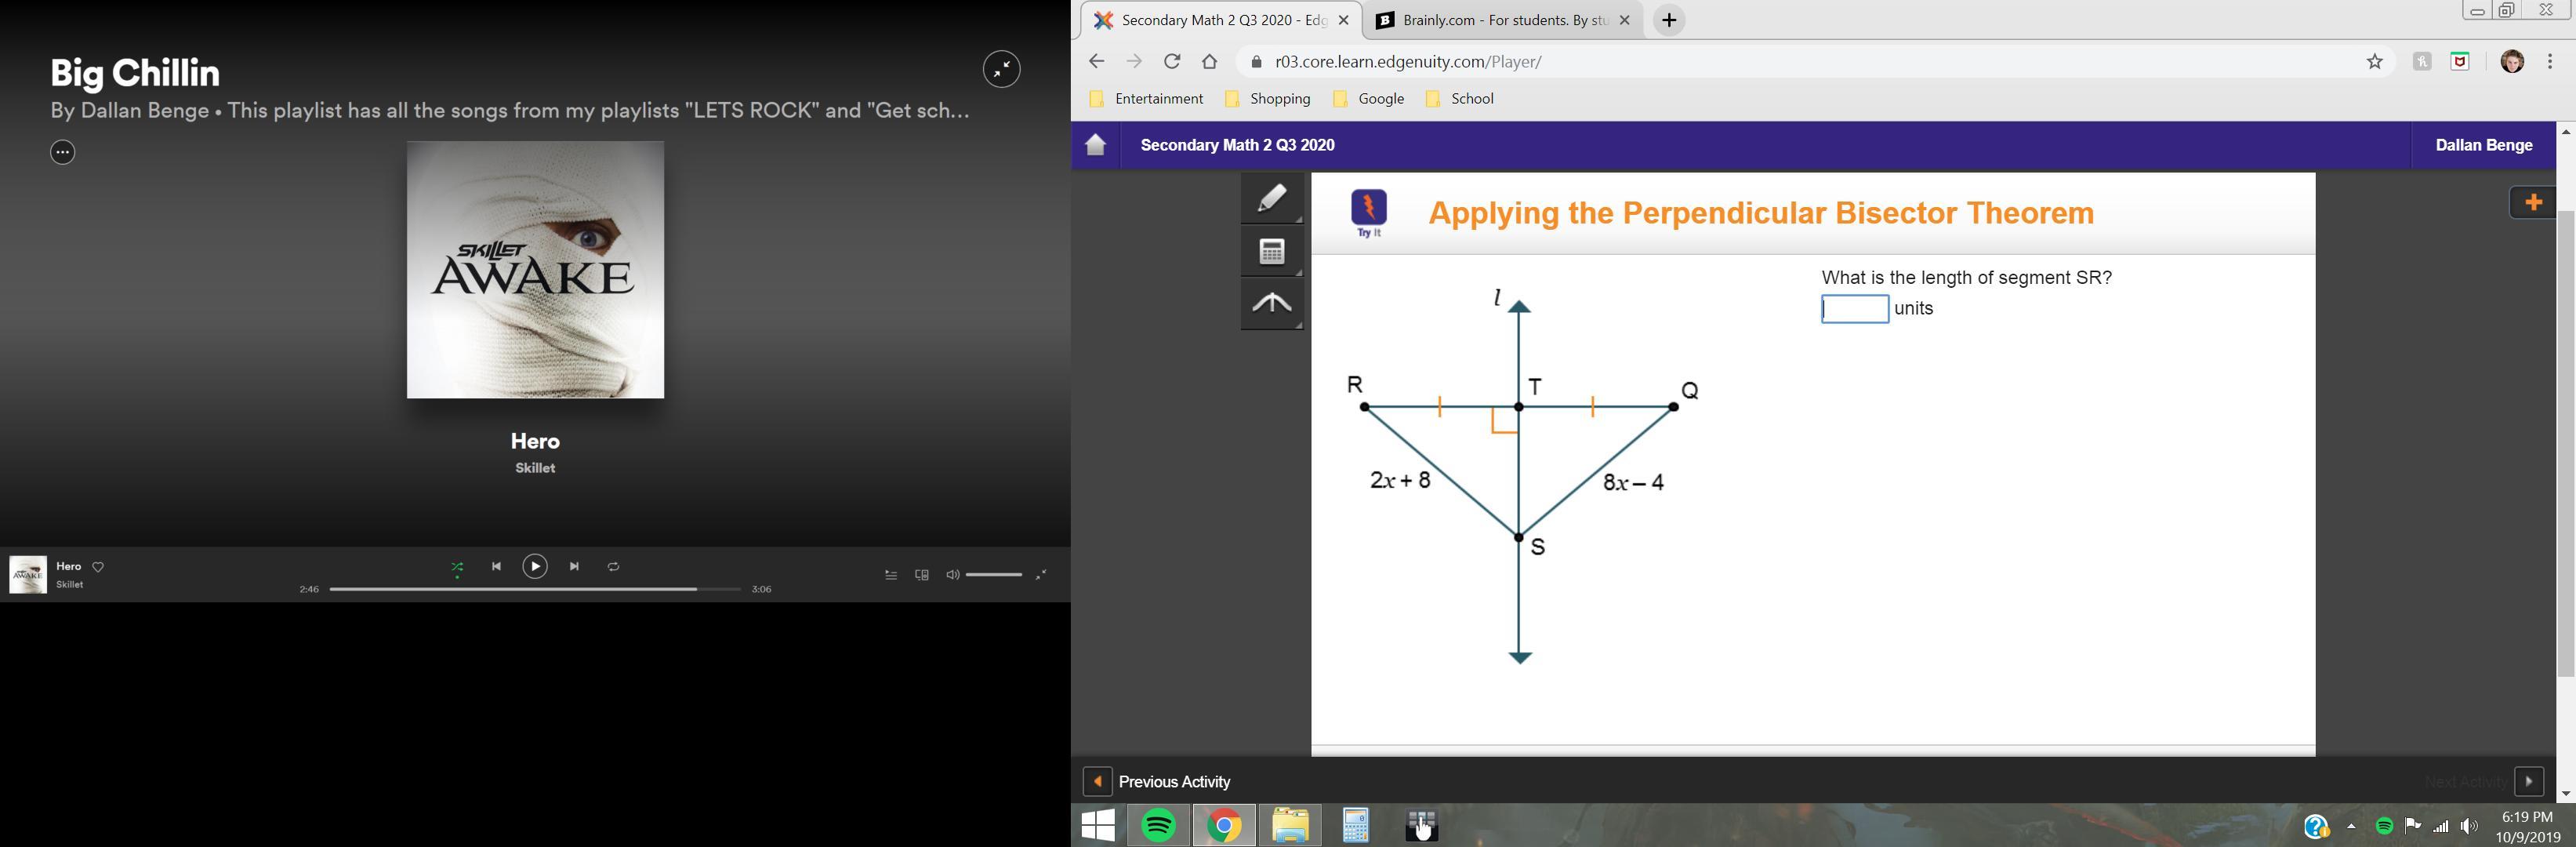The height and width of the screenshot is (847, 2576).
Task: Click the SR length answer field
Action: point(1854,309)
